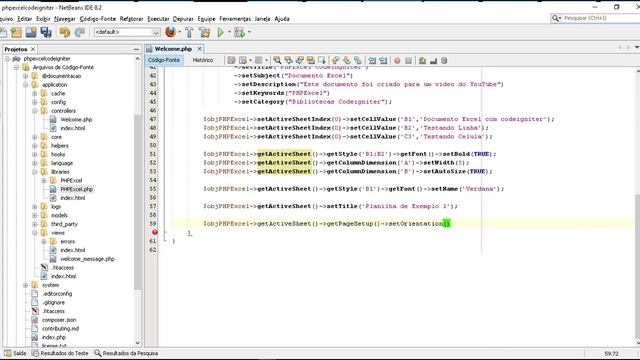Click the Clean and Build icon
Image resolution: width=640 pixels, height=360 pixels.
pos(204,32)
